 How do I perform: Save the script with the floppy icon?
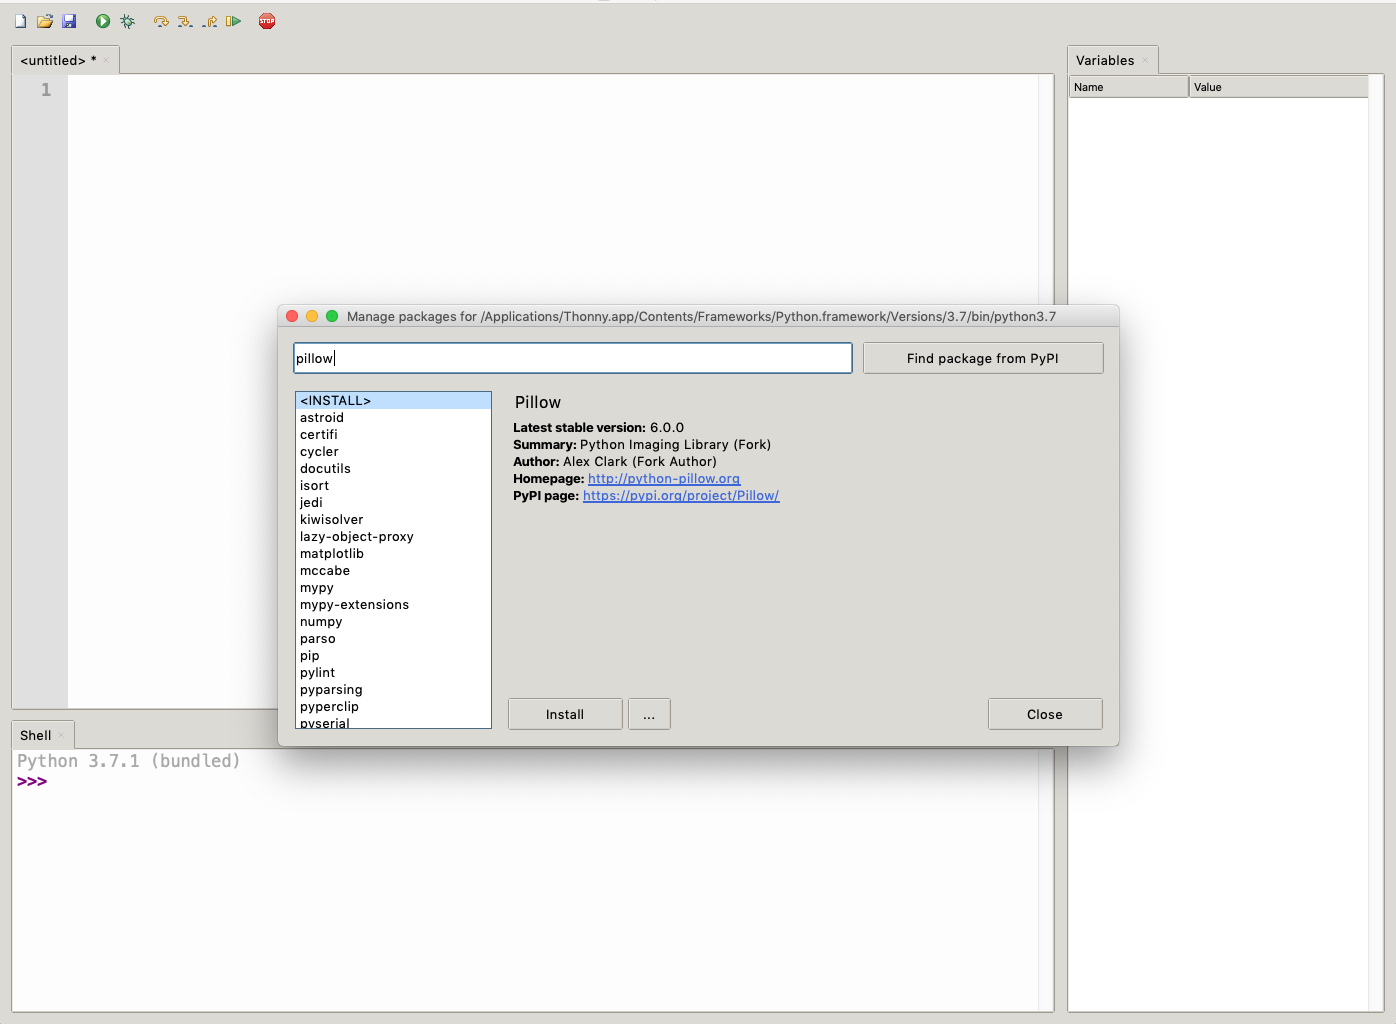[69, 21]
